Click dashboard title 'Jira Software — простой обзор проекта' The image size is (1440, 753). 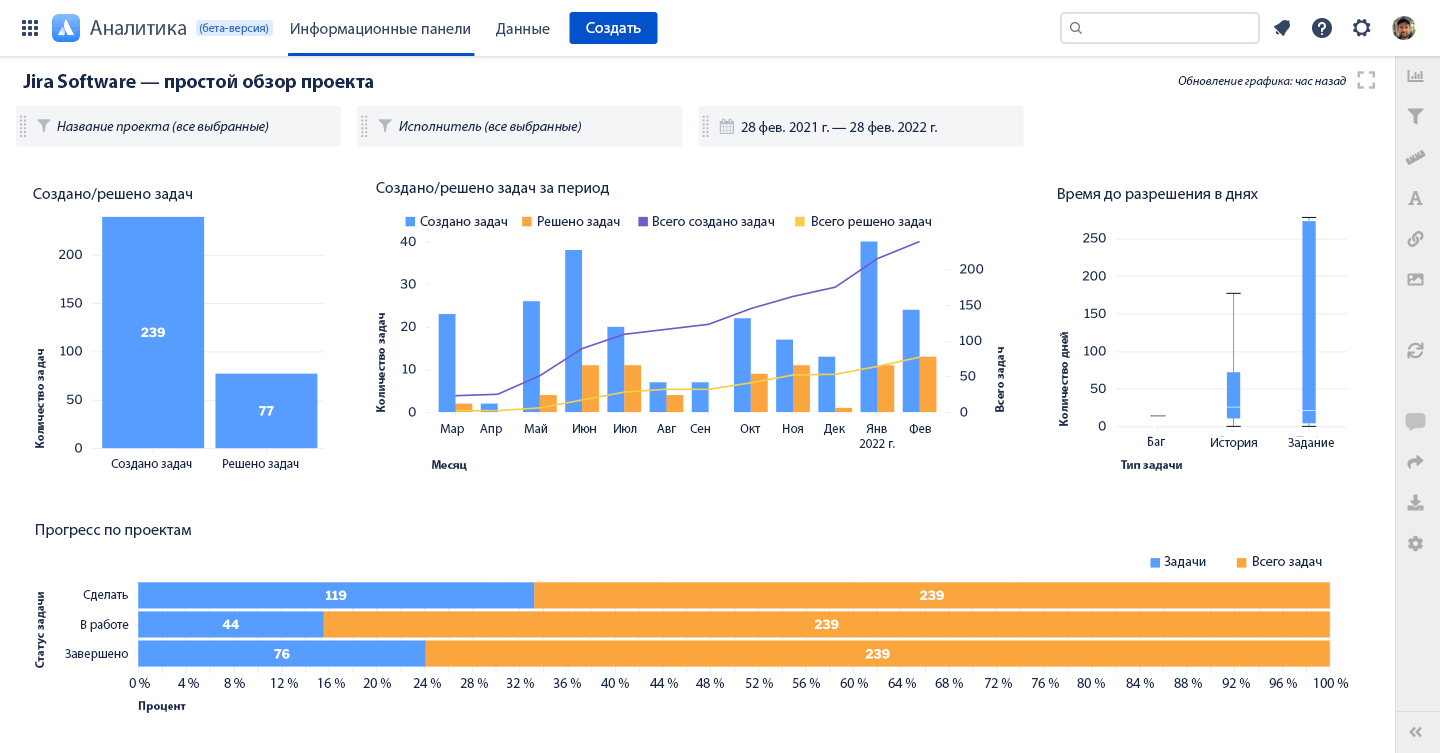pos(198,81)
